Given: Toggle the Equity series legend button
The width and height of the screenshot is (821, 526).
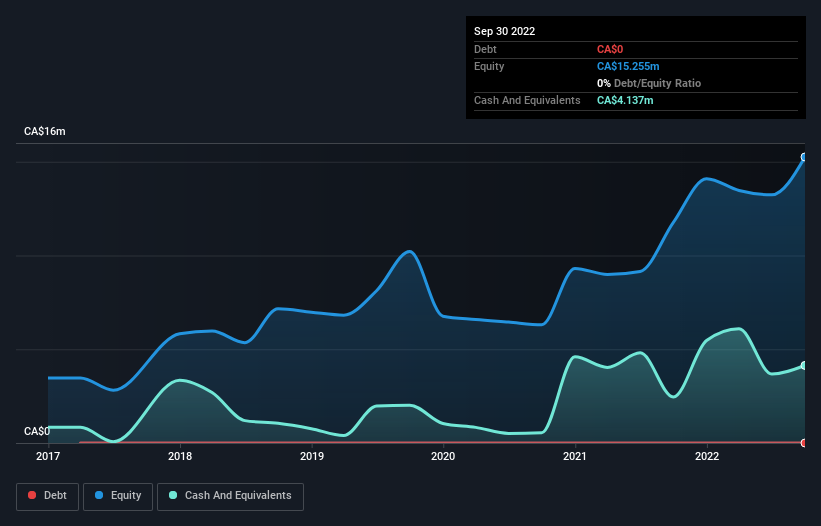Looking at the screenshot, I should tap(118, 496).
